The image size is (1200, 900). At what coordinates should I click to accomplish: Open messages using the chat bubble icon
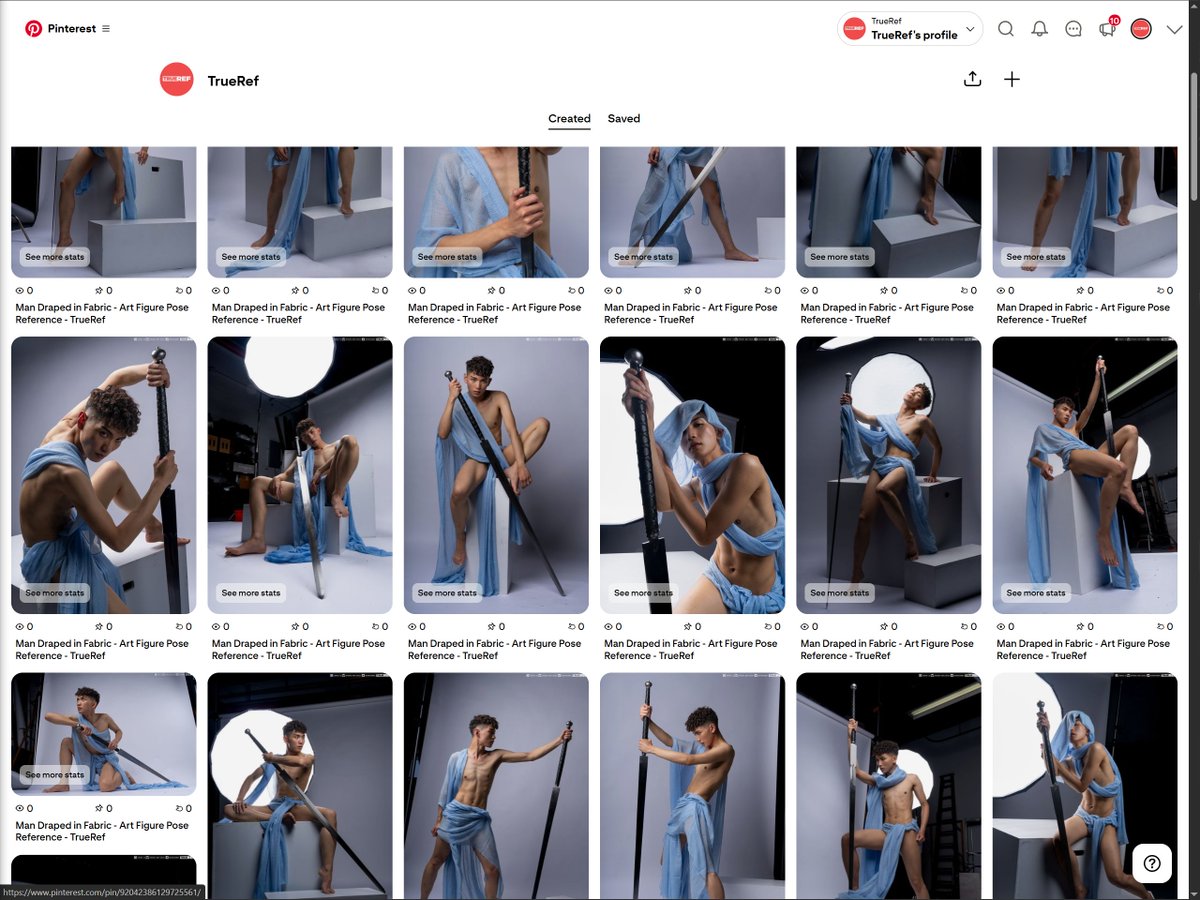1073,29
